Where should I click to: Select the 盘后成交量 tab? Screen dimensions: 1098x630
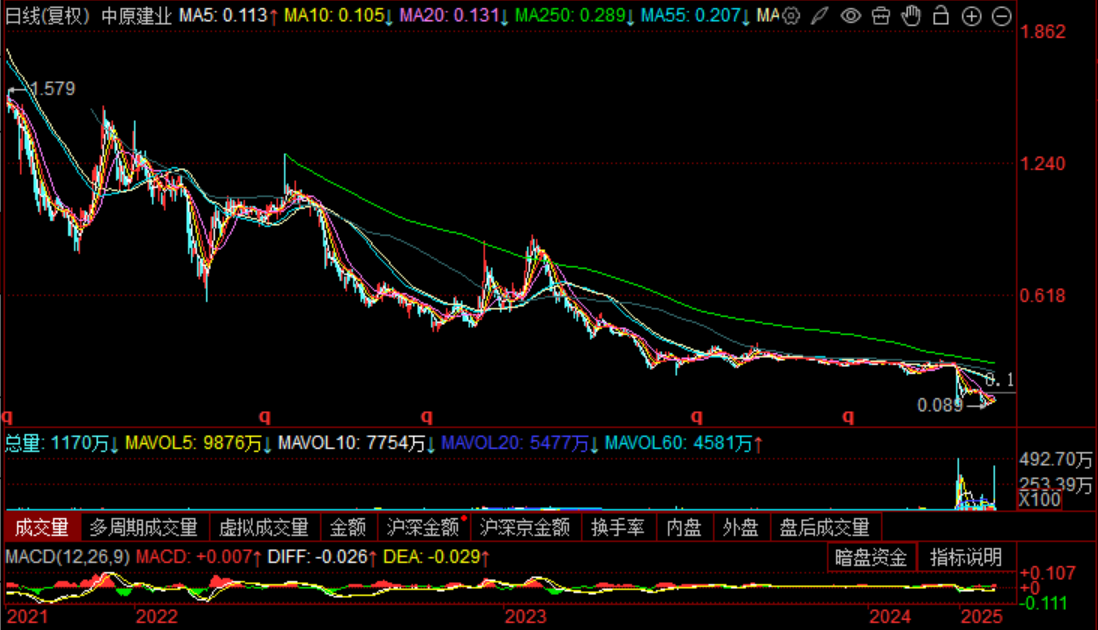[x=825, y=527]
